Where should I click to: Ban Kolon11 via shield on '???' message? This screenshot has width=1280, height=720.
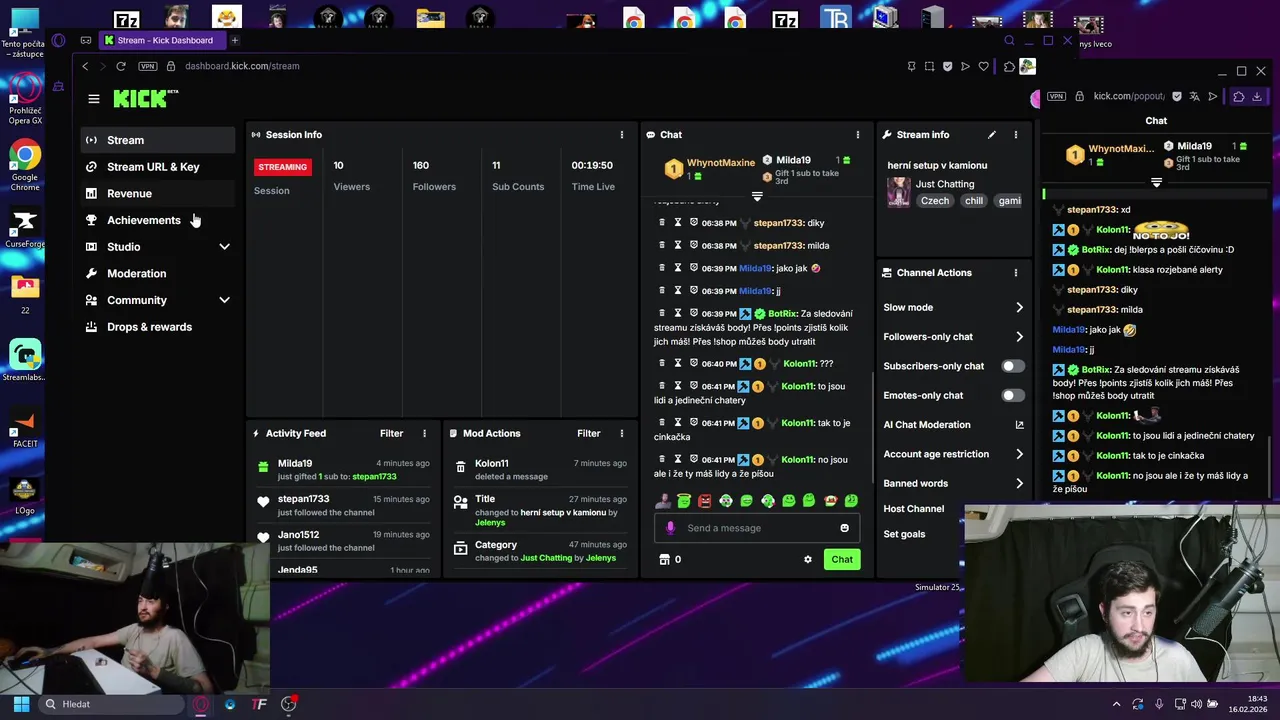click(x=694, y=363)
